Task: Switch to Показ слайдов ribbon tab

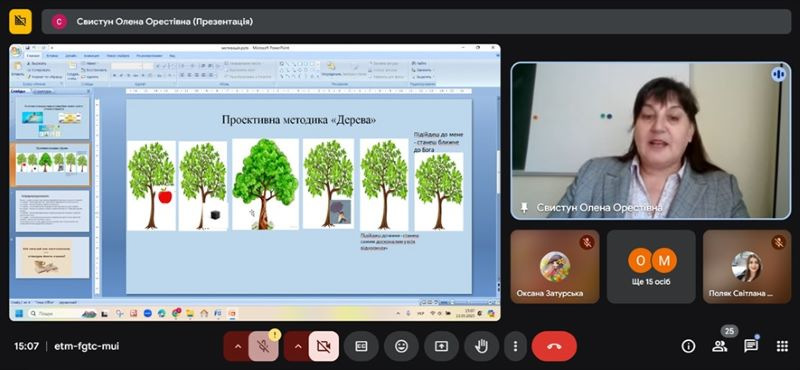Action: click(118, 56)
